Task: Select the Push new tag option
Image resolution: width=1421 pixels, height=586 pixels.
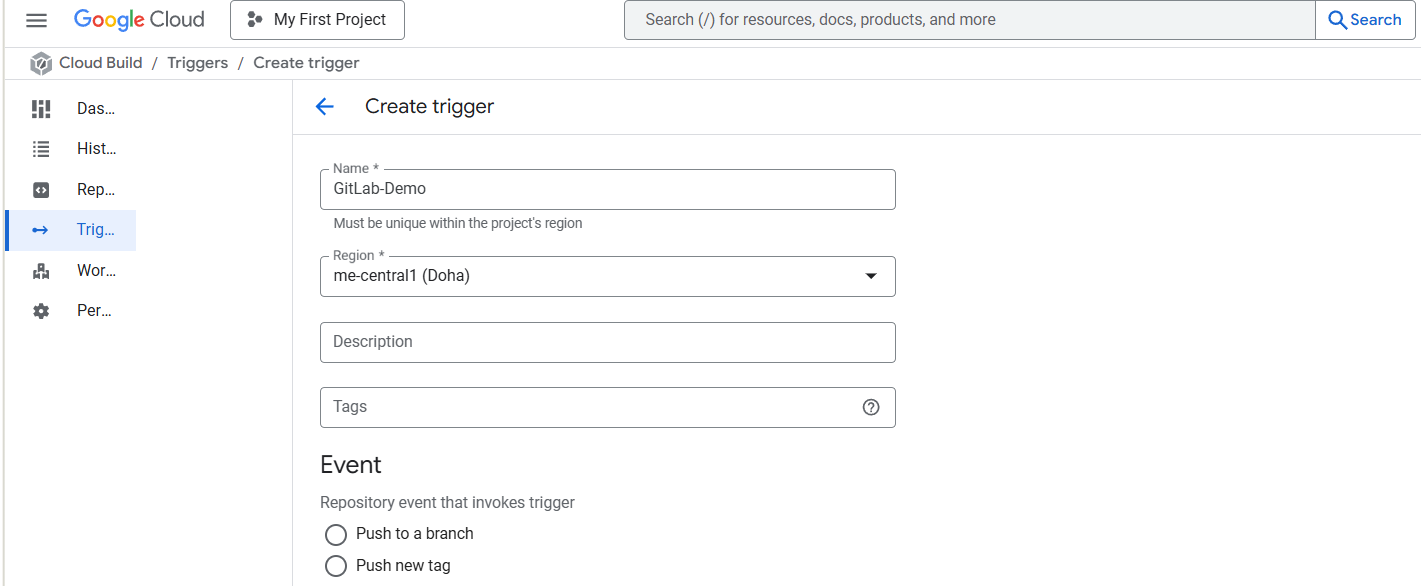Action: 336,566
